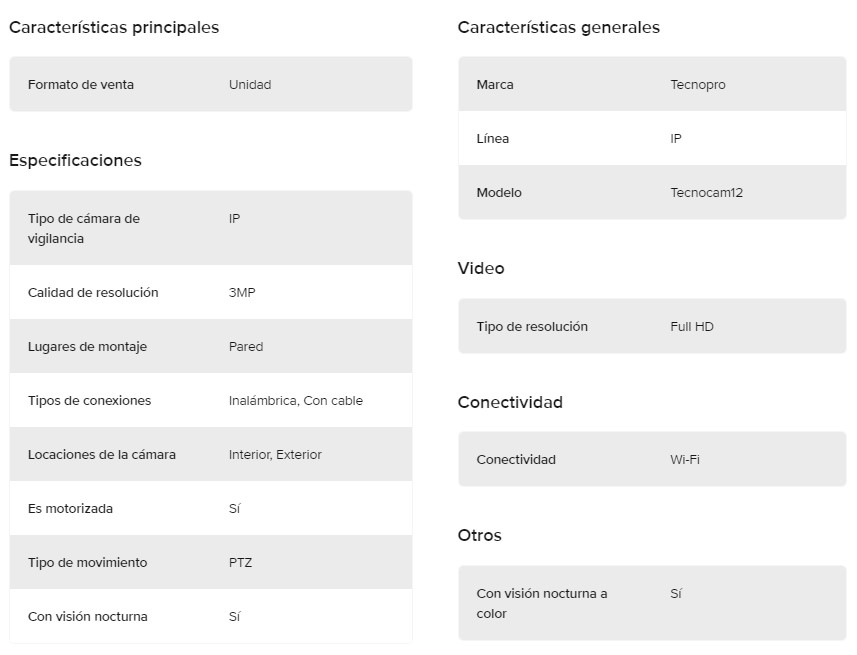Viewport: 857px width, 655px height.
Task: Click the 'Con visión nocturna a color' label
Action: click(542, 604)
